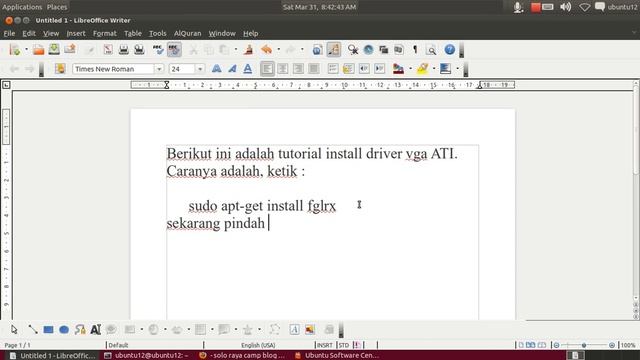Insert a picture From File
Image resolution: width=640 pixels, height=360 pixels.
(310, 329)
